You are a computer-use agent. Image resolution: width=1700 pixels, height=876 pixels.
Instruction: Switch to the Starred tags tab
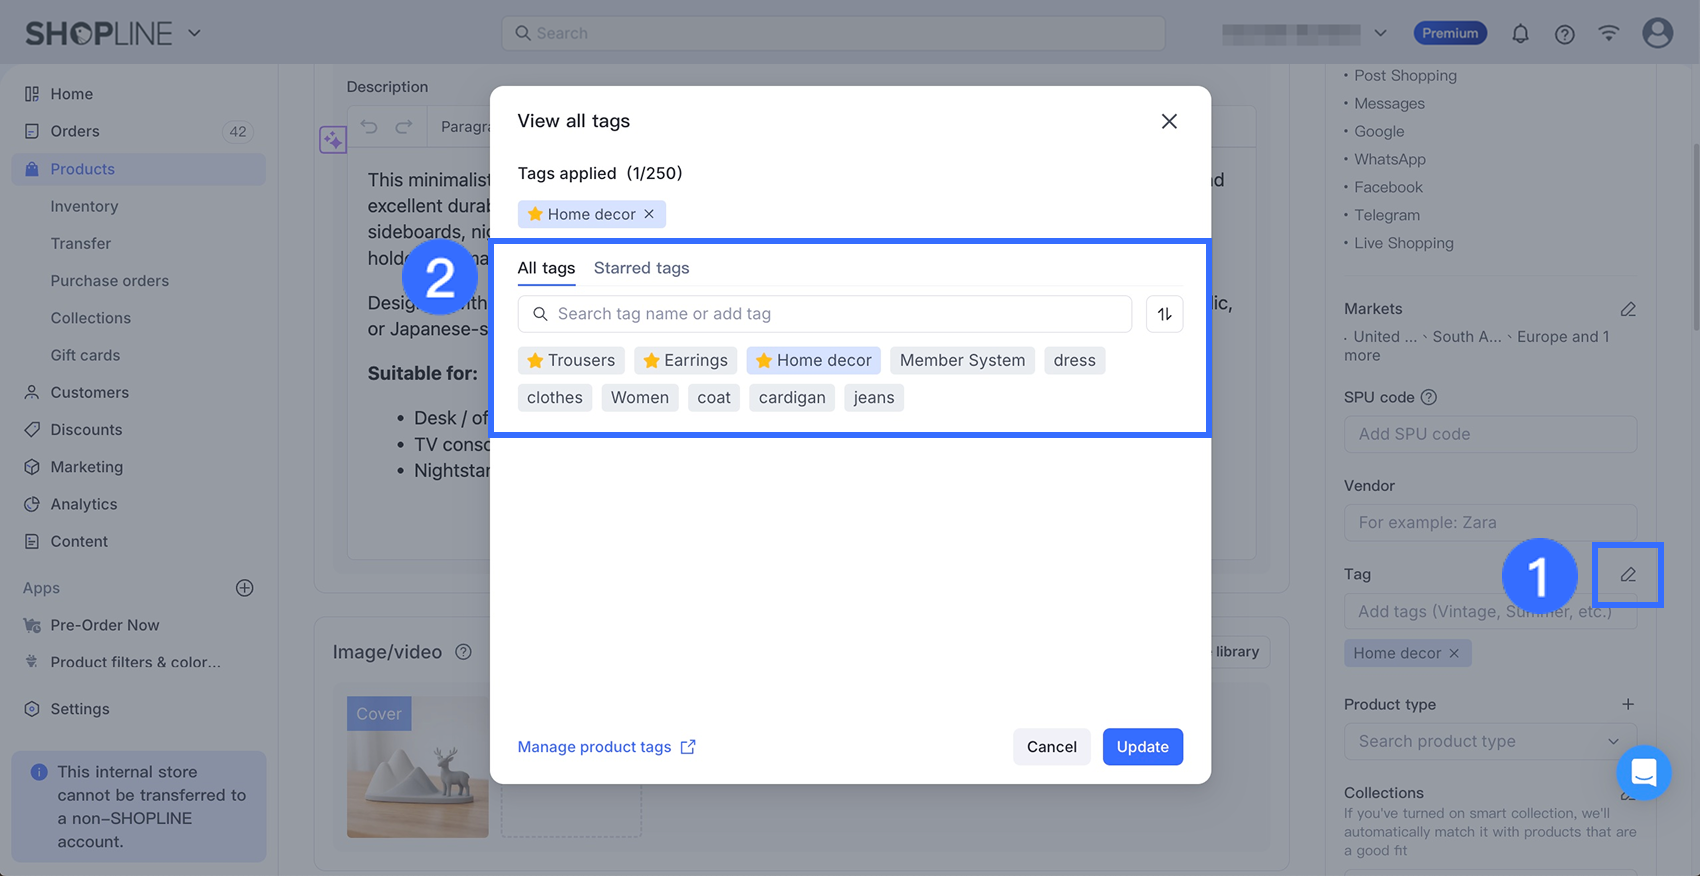point(641,268)
